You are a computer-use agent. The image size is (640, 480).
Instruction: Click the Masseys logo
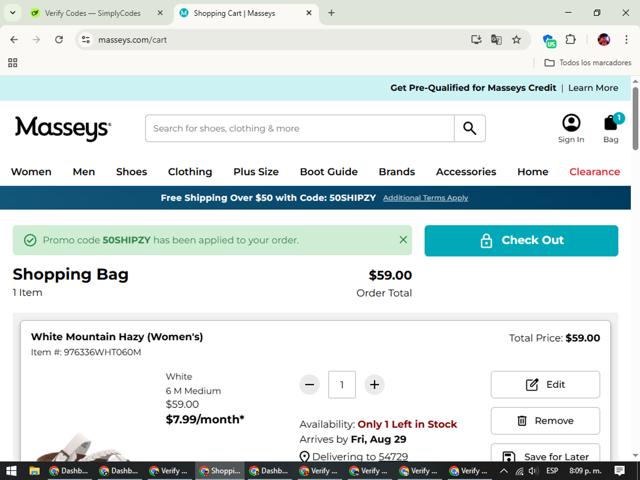62,128
